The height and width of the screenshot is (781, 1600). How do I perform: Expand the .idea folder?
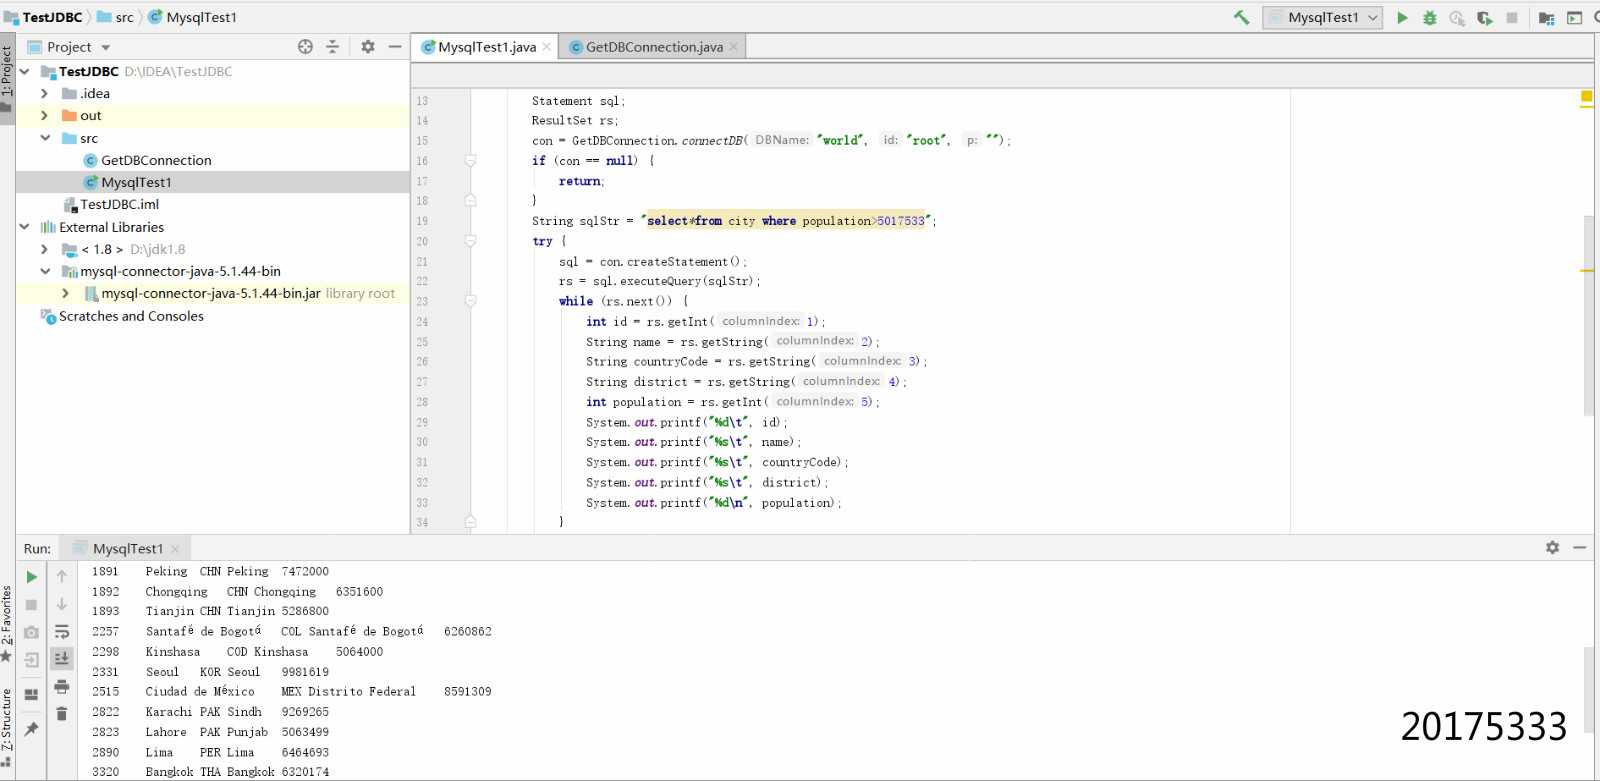click(x=44, y=93)
